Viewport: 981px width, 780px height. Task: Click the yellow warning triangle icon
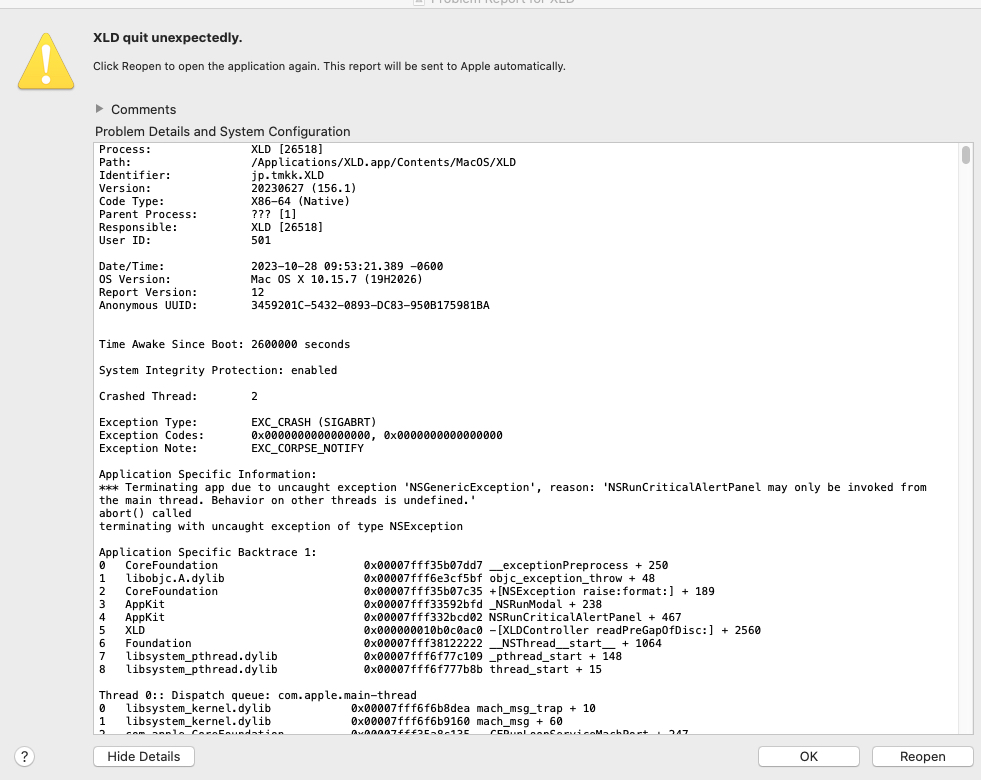pos(46,61)
